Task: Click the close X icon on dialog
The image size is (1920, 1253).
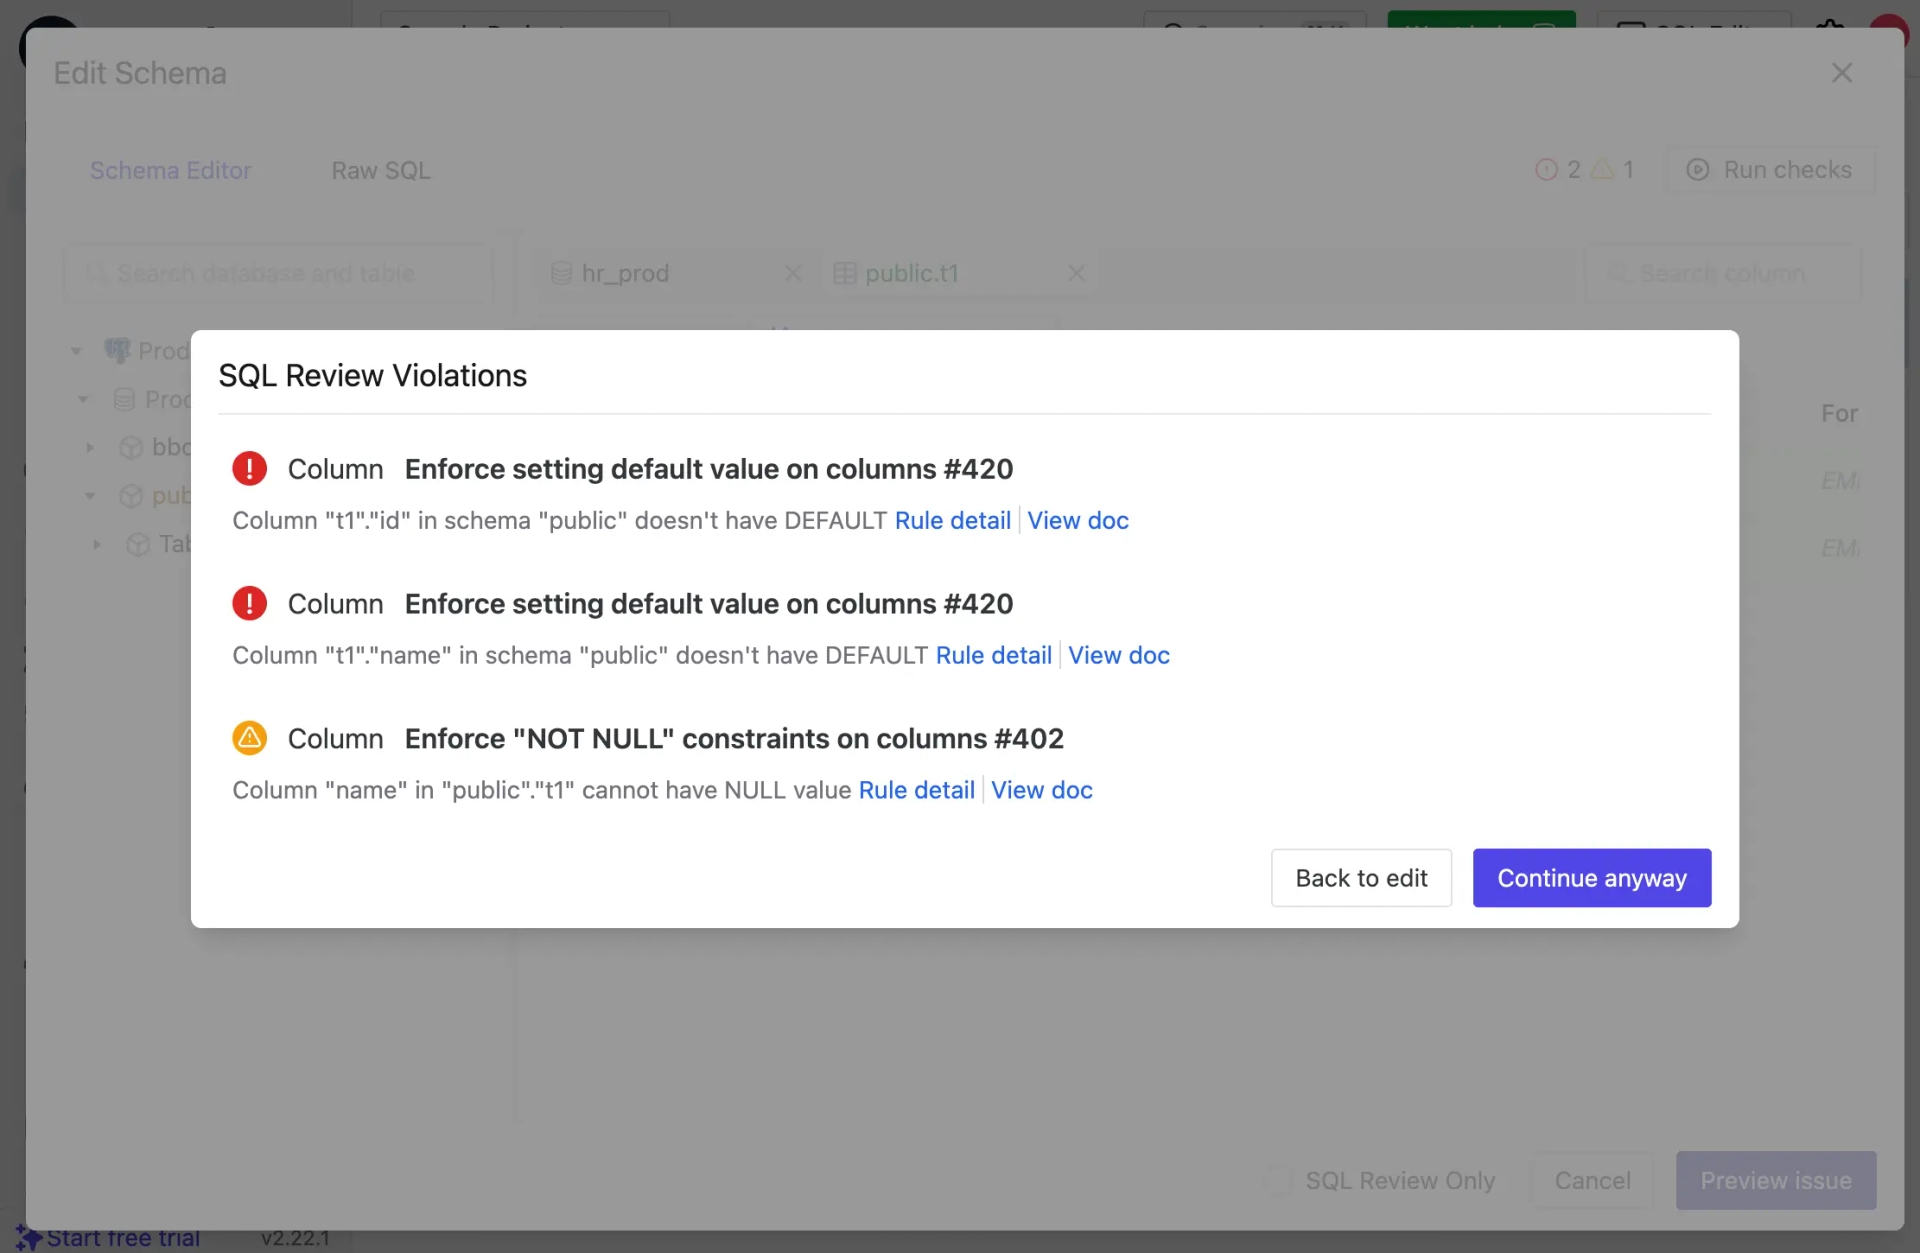Action: pos(1842,71)
